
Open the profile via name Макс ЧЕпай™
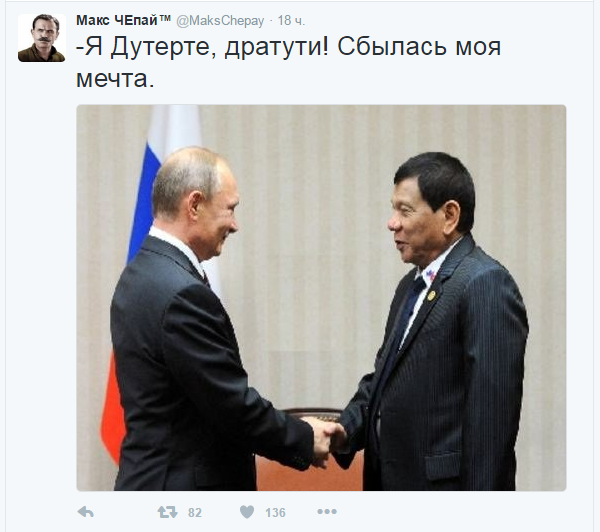[123, 20]
